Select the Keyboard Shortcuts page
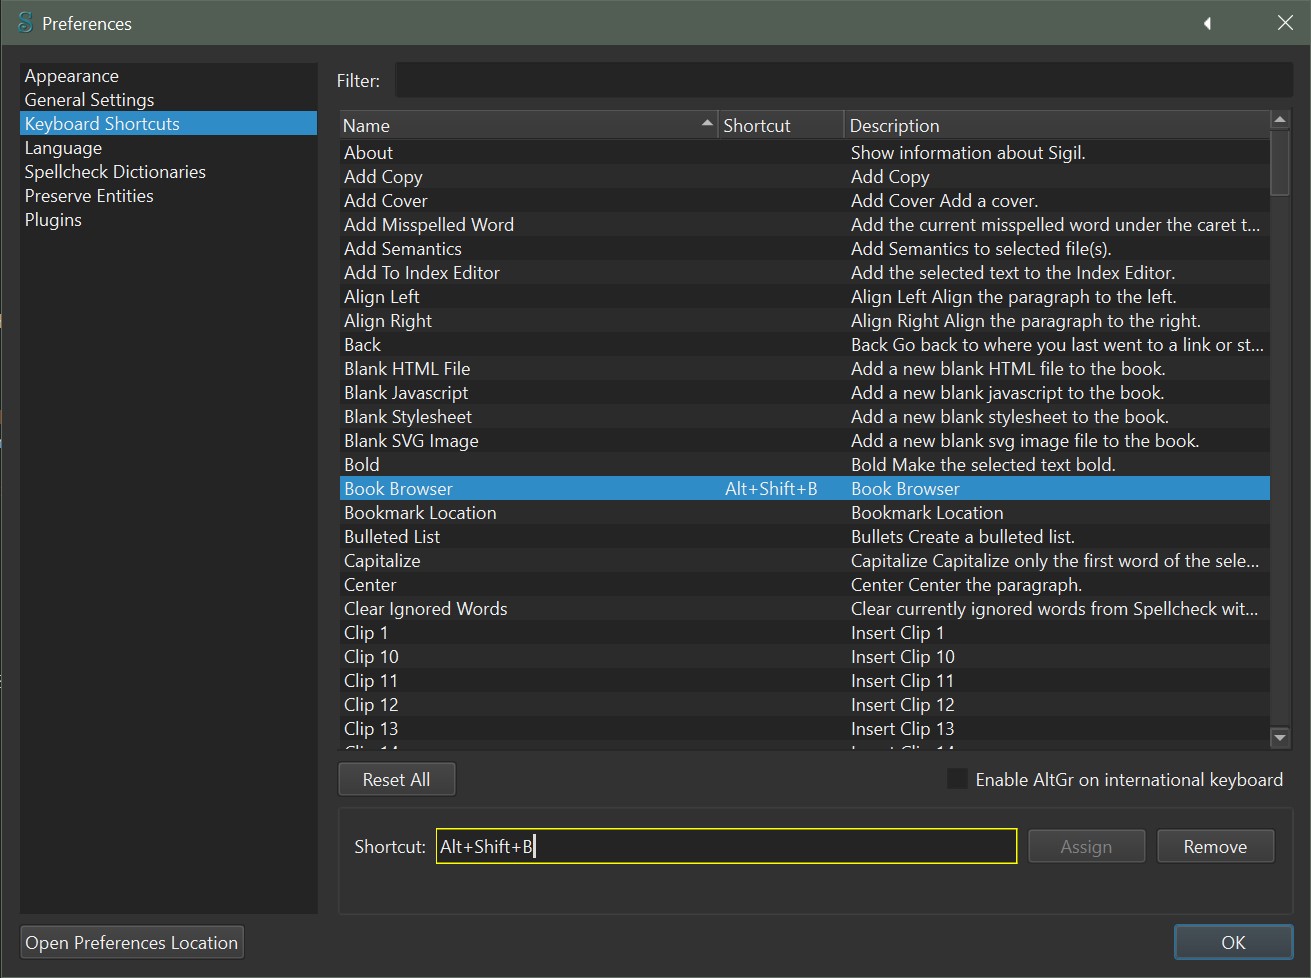 [168, 124]
